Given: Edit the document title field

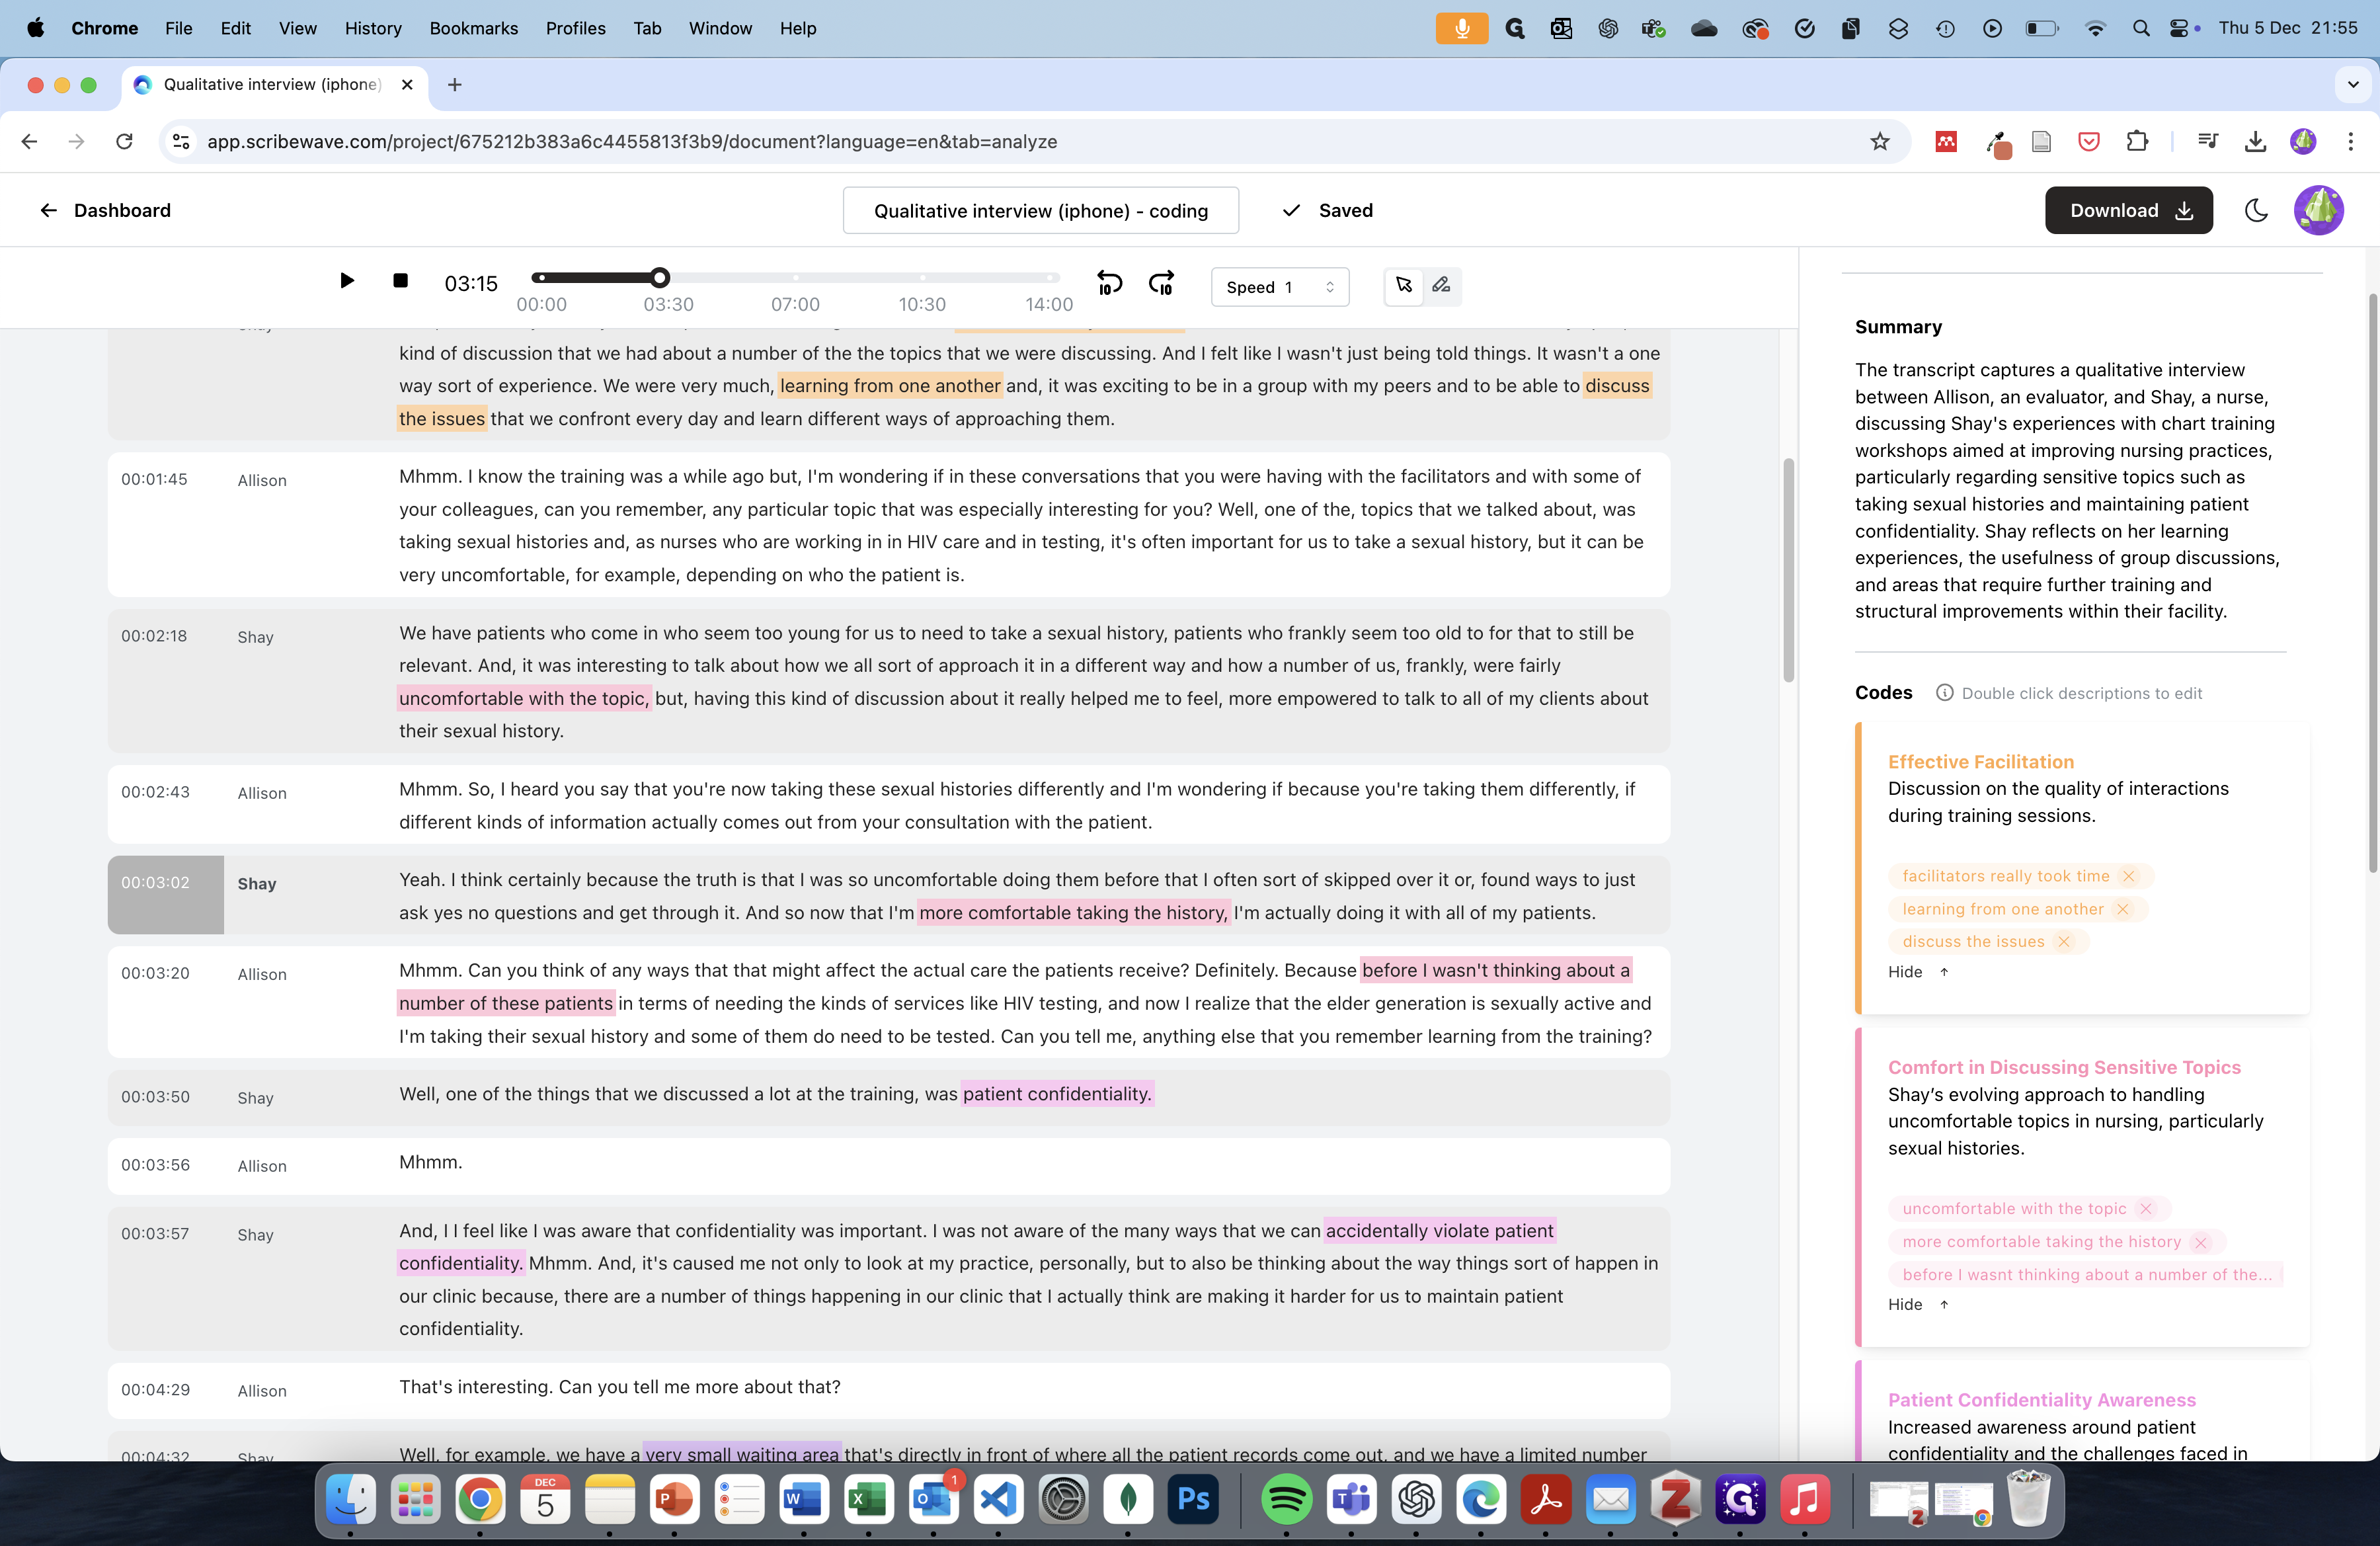Looking at the screenshot, I should 1040,210.
